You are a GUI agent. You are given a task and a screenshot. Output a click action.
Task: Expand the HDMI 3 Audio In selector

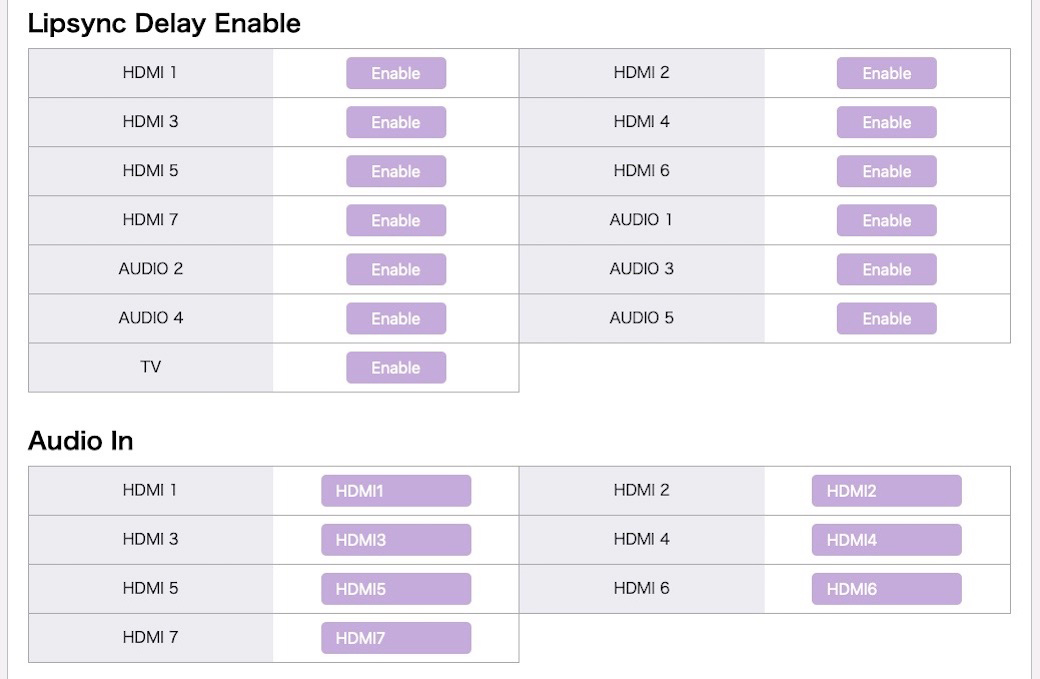coord(396,540)
